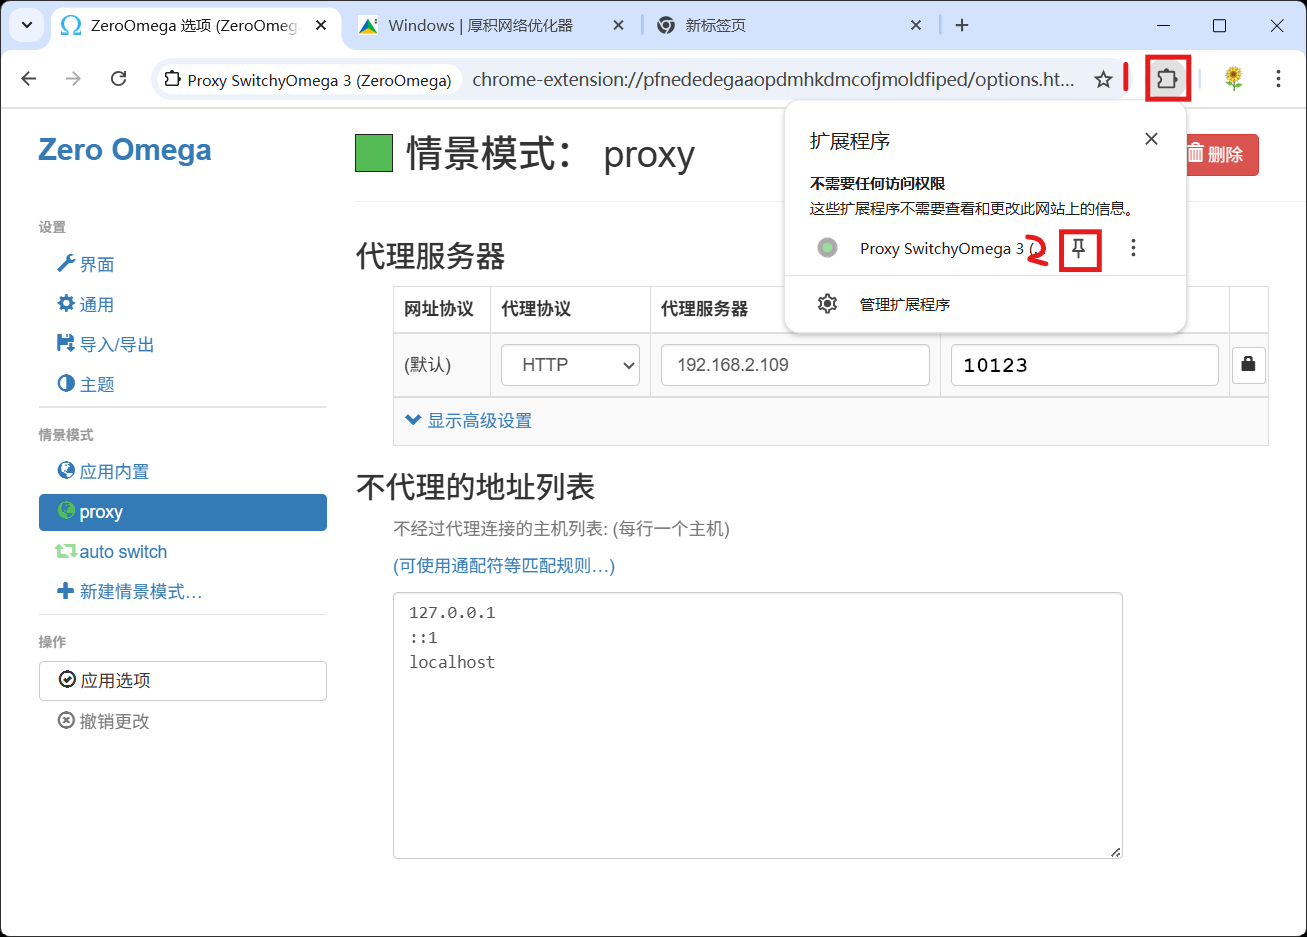This screenshot has height=937, width=1307.
Task: Open the 导入/导出 page
Action: point(101,343)
